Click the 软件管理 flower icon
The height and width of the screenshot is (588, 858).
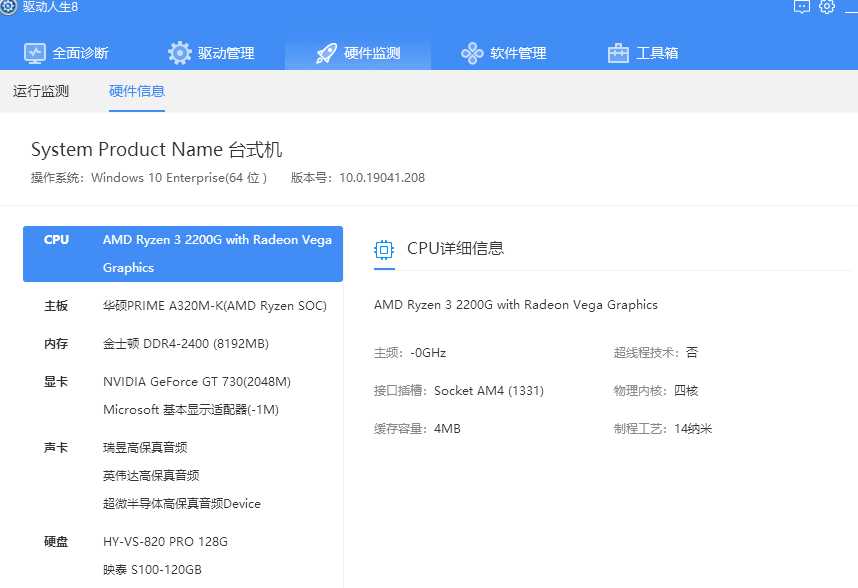472,53
